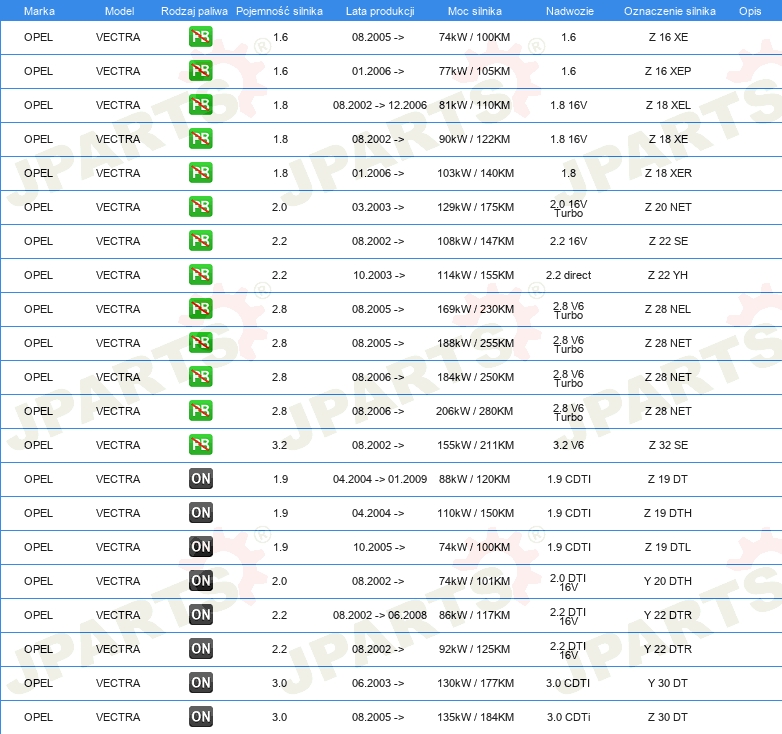
Task: Click petrol fuel icon in Z 32 SE row
Action: [200, 445]
